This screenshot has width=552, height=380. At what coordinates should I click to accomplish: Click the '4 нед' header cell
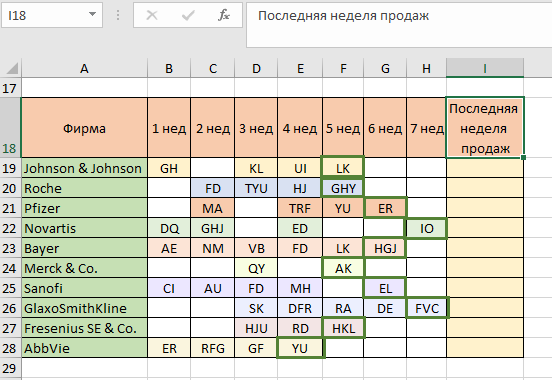[300, 128]
